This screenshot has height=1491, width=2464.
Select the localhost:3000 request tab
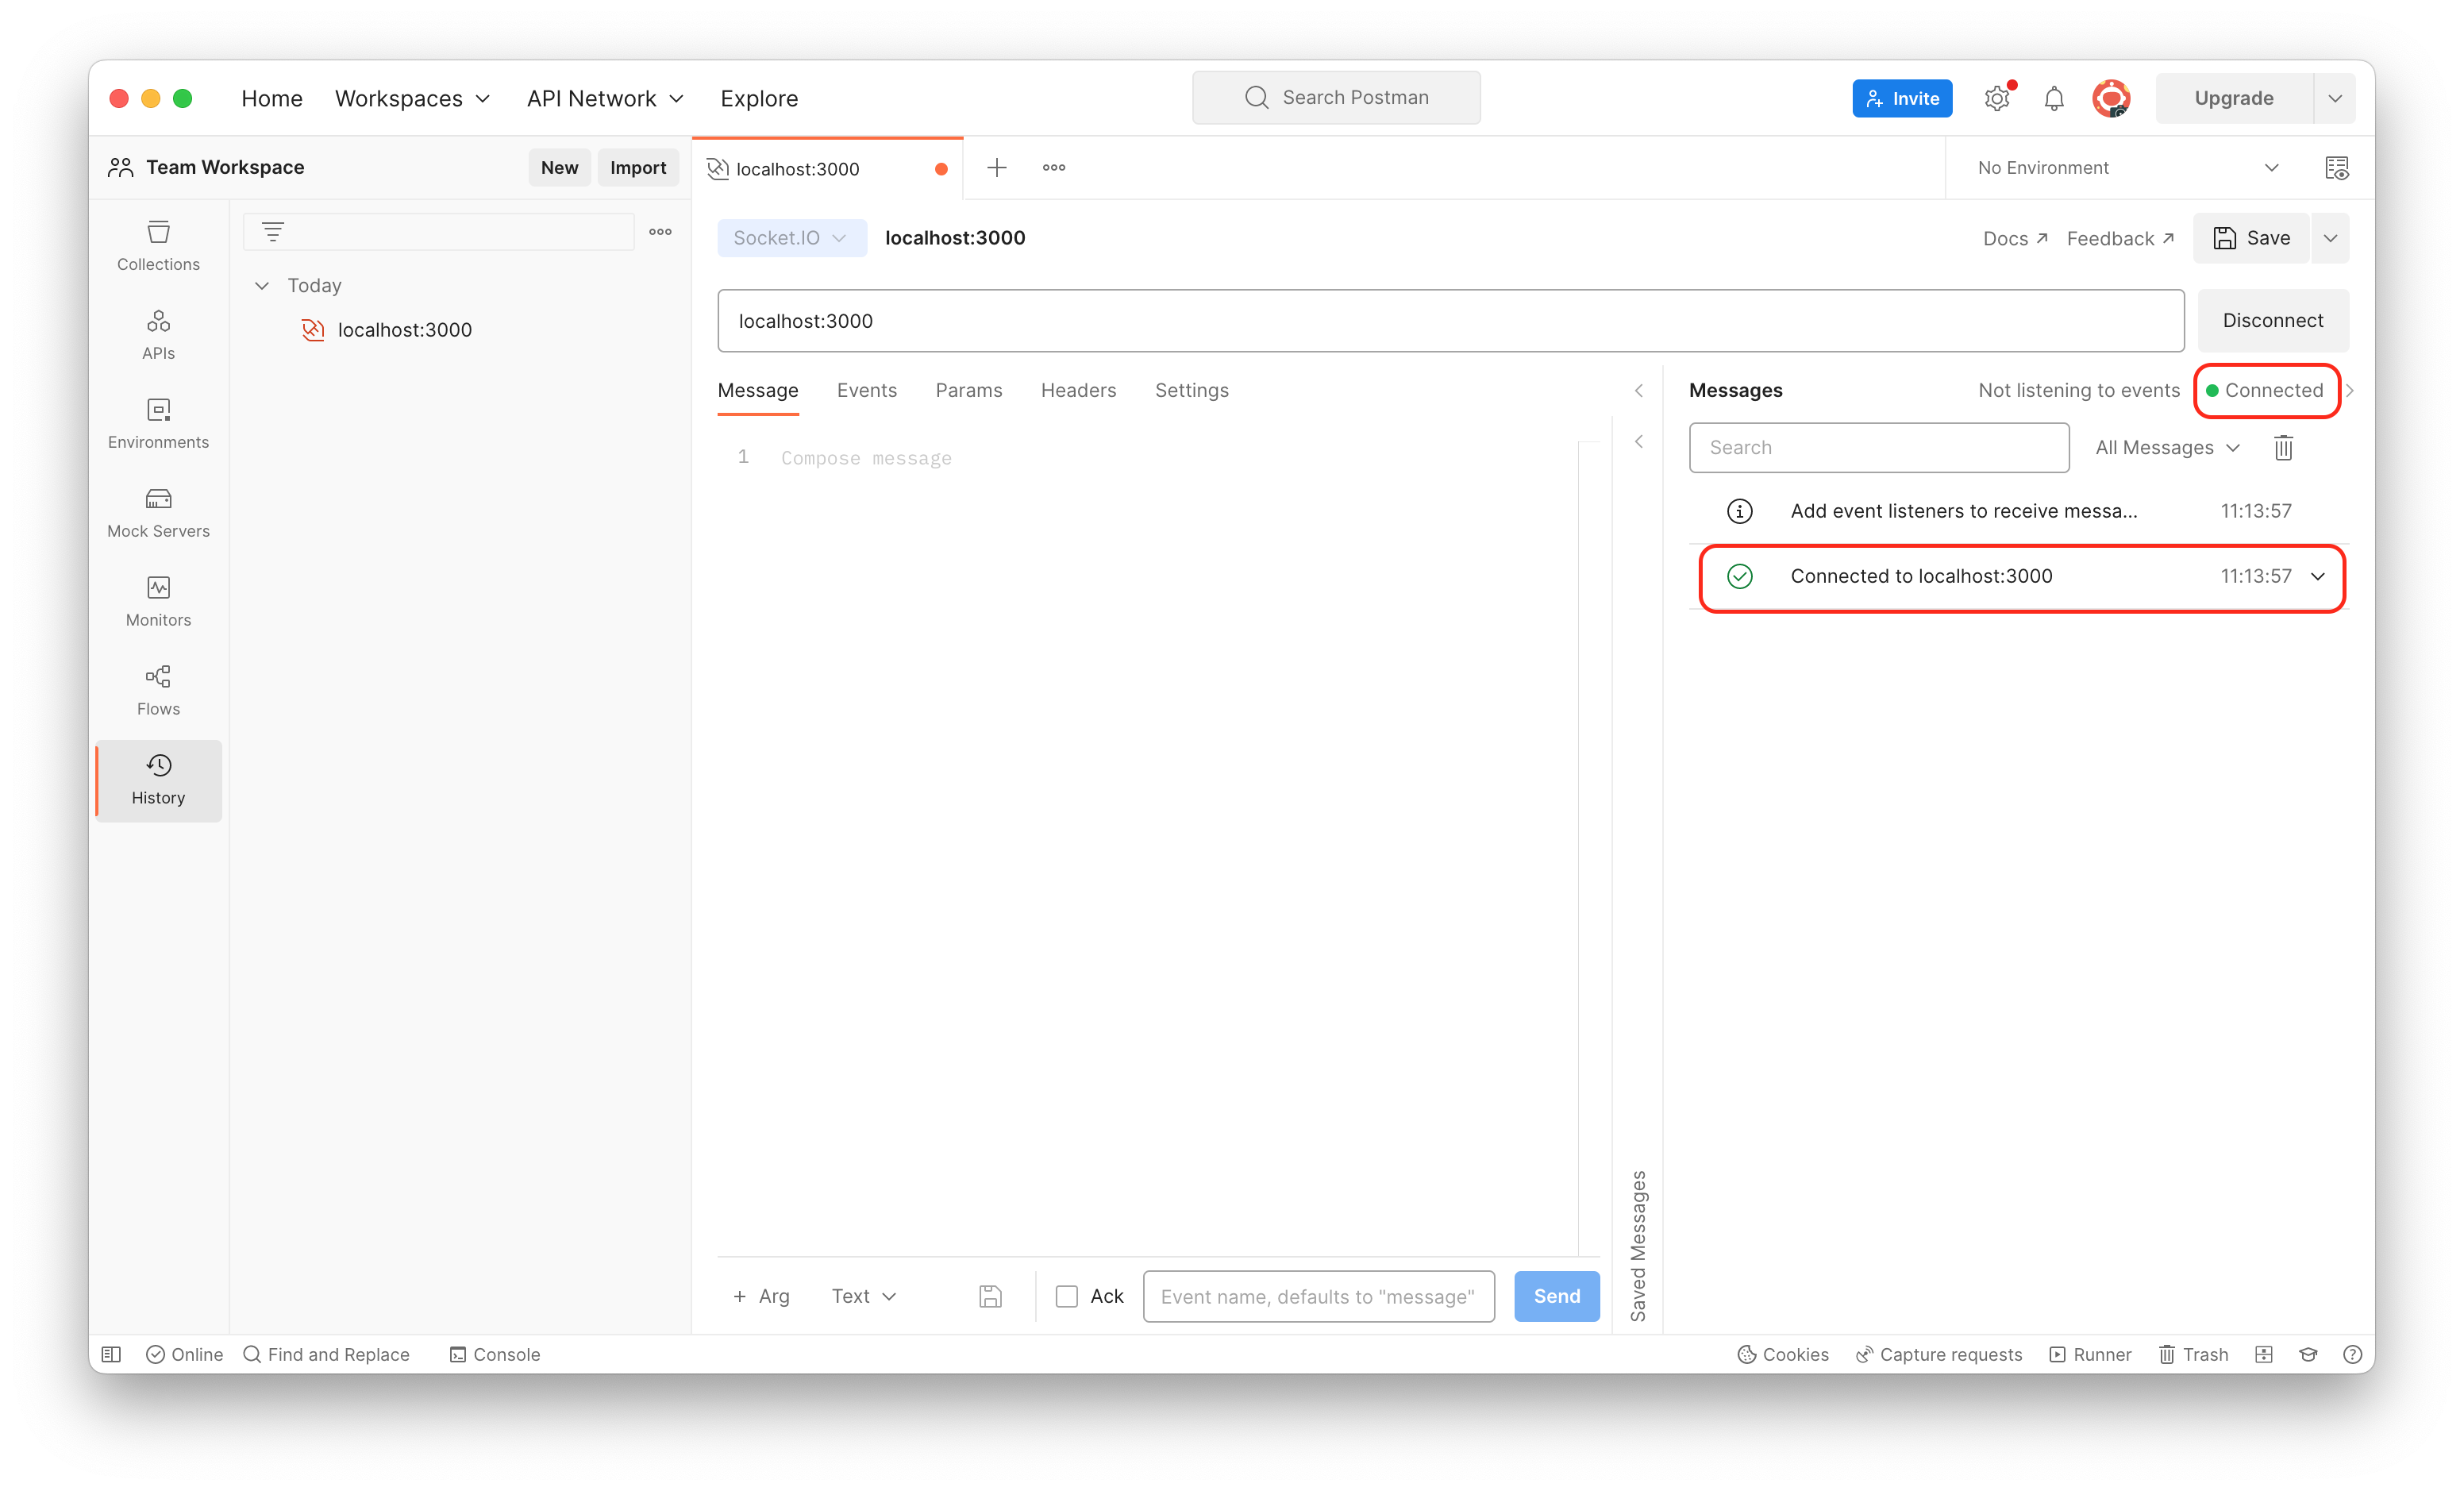827,168
